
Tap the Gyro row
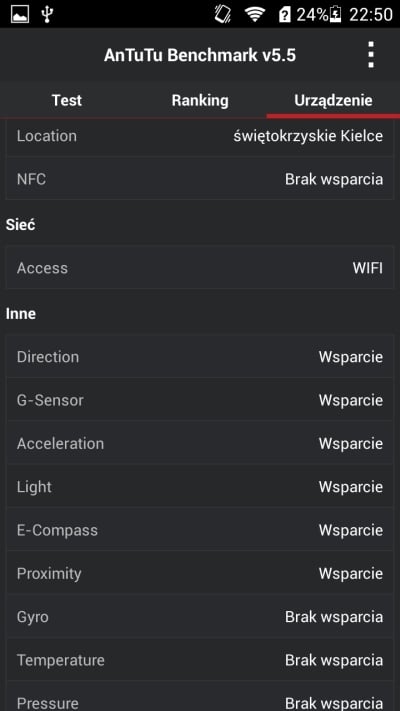pos(200,617)
